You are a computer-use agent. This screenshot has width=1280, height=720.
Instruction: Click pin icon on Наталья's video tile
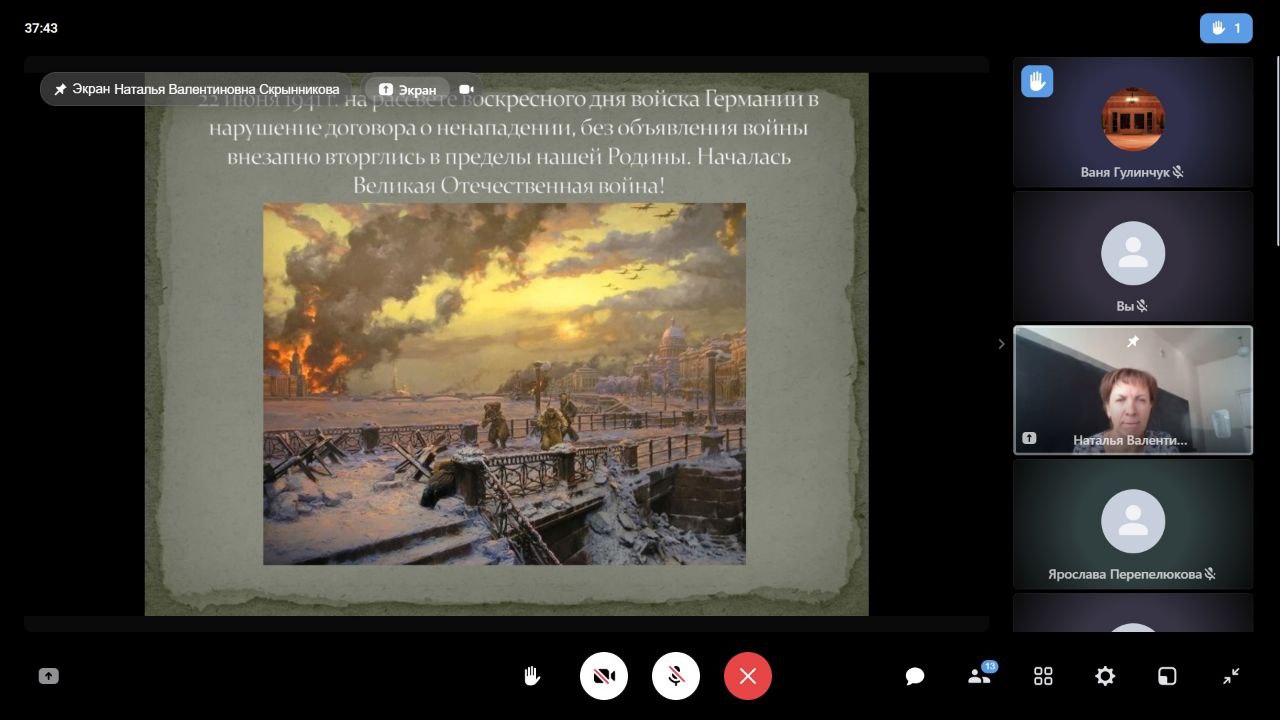click(1133, 342)
